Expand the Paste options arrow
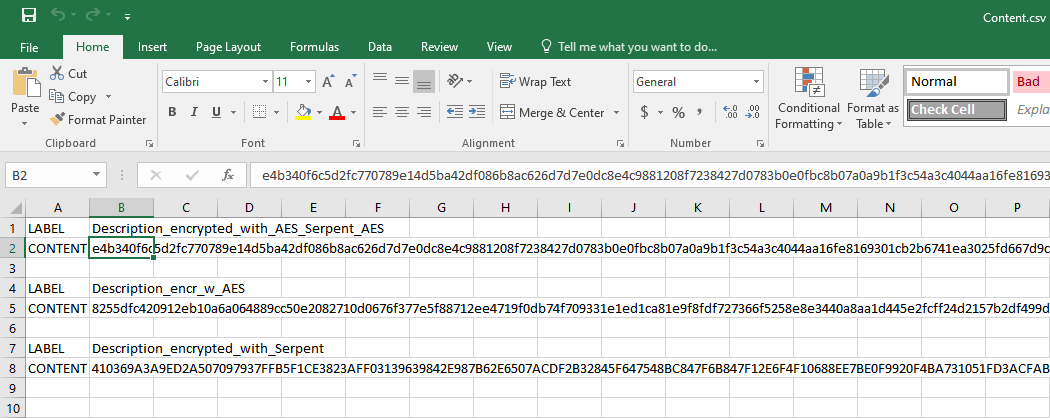Image resolution: width=1050 pixels, height=418 pixels. coord(25,123)
